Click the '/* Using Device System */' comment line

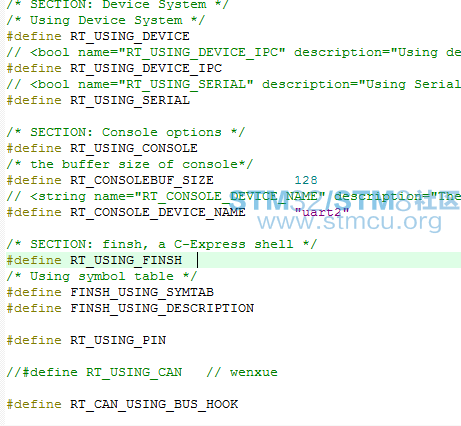[x=106, y=20]
